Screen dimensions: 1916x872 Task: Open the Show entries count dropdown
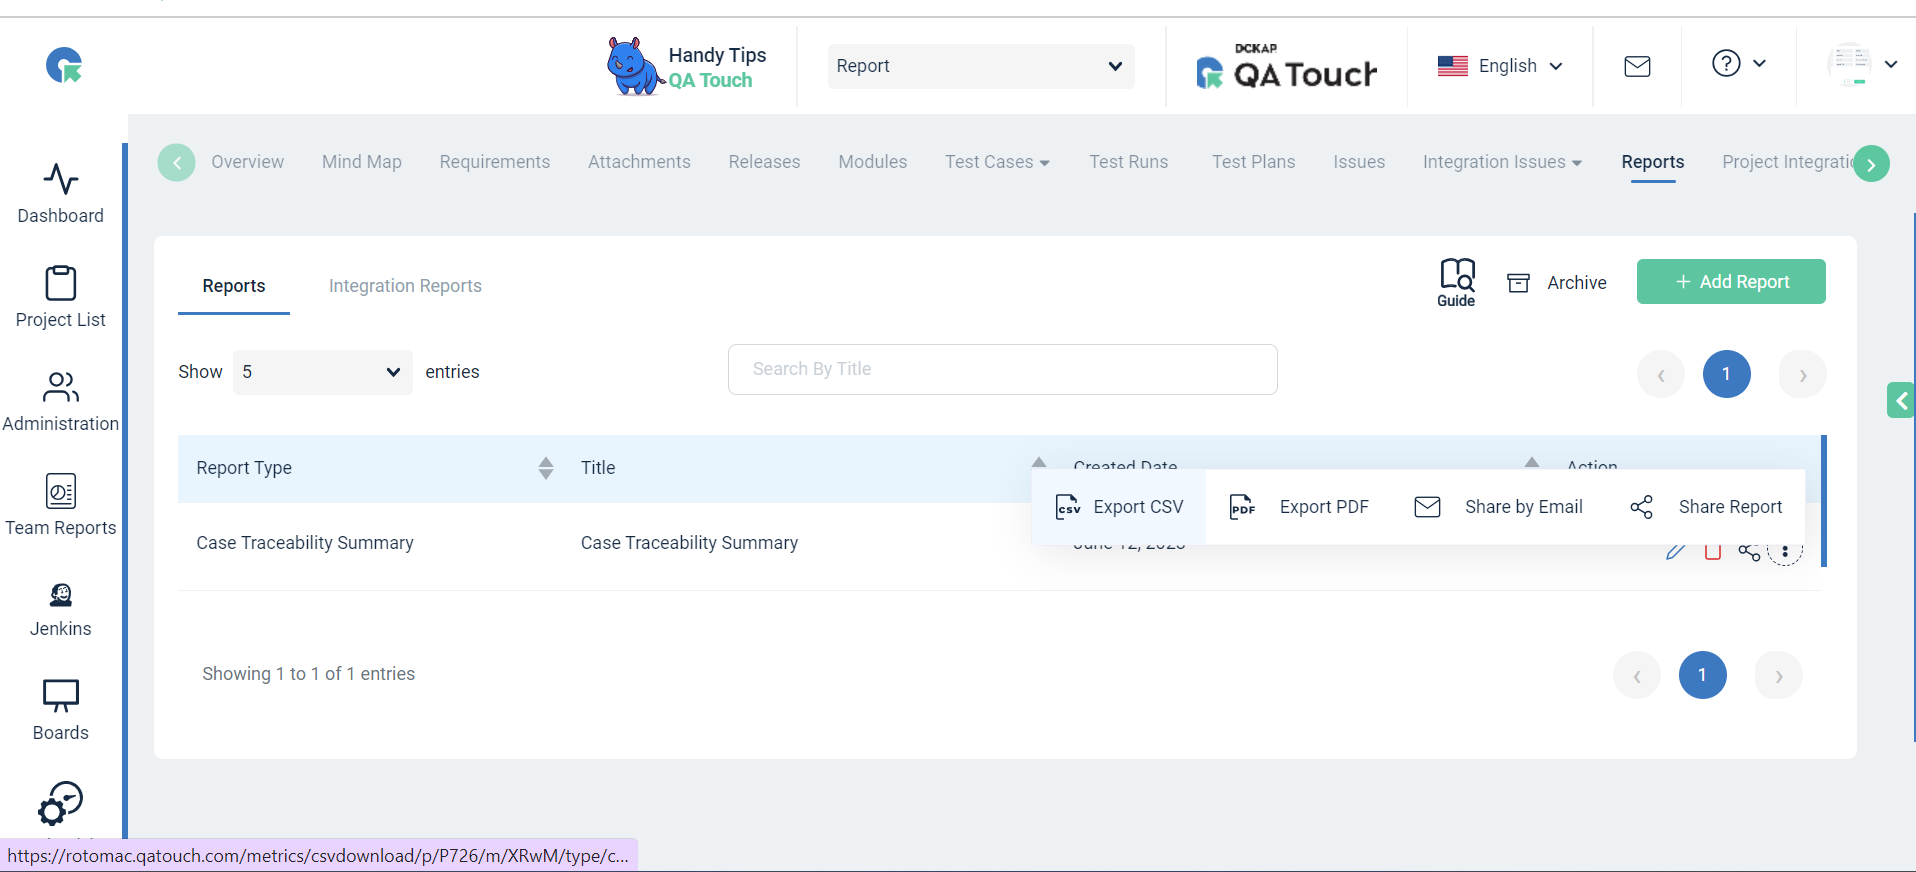(322, 372)
